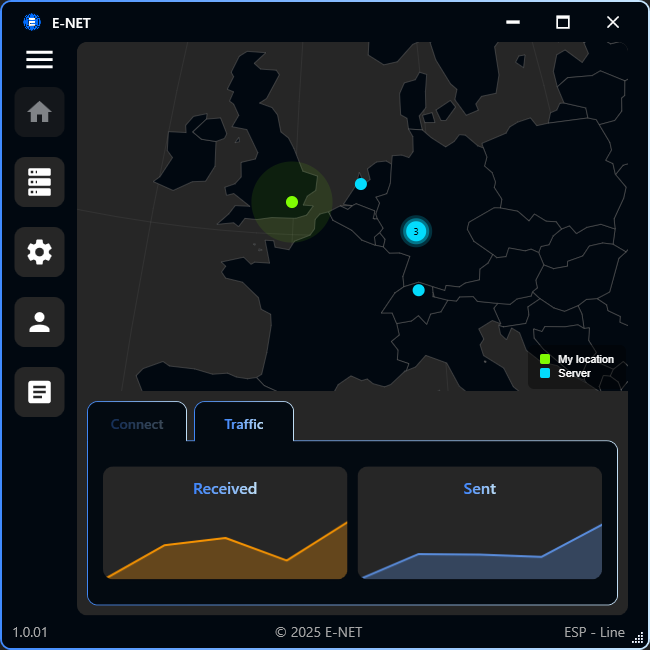Click the window resize grip
The width and height of the screenshot is (650, 650).
click(x=638, y=639)
